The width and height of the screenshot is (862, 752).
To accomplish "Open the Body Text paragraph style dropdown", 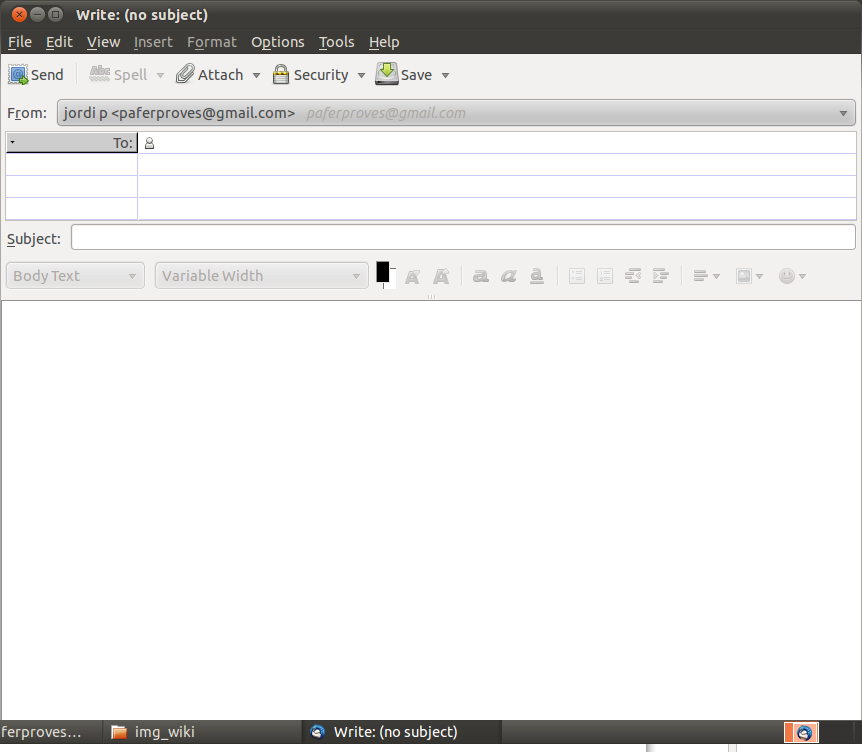I will tap(75, 276).
